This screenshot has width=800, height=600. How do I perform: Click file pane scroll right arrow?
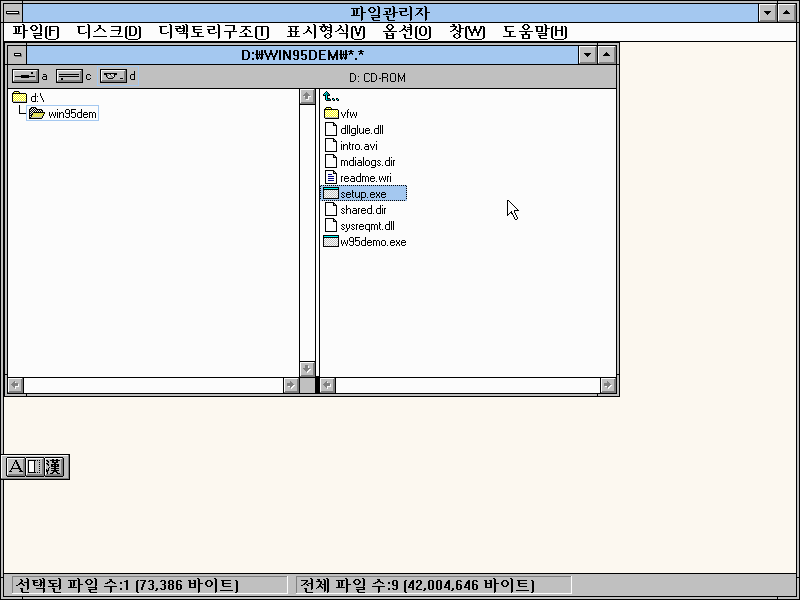pos(607,385)
